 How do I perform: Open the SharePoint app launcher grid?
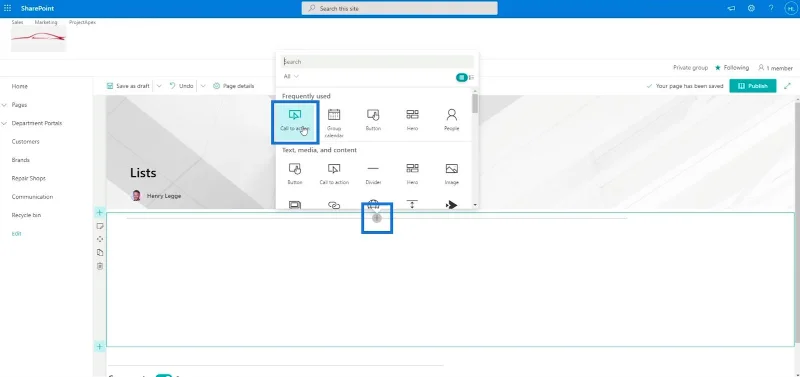(x=7, y=8)
